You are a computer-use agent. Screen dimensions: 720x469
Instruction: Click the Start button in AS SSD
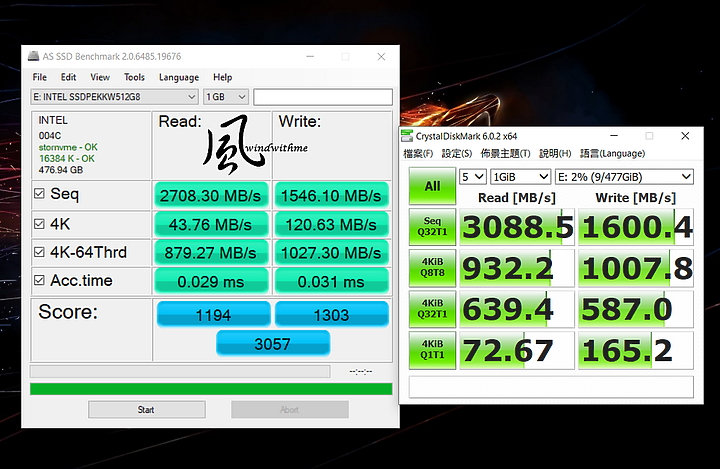pyautogui.click(x=146, y=410)
